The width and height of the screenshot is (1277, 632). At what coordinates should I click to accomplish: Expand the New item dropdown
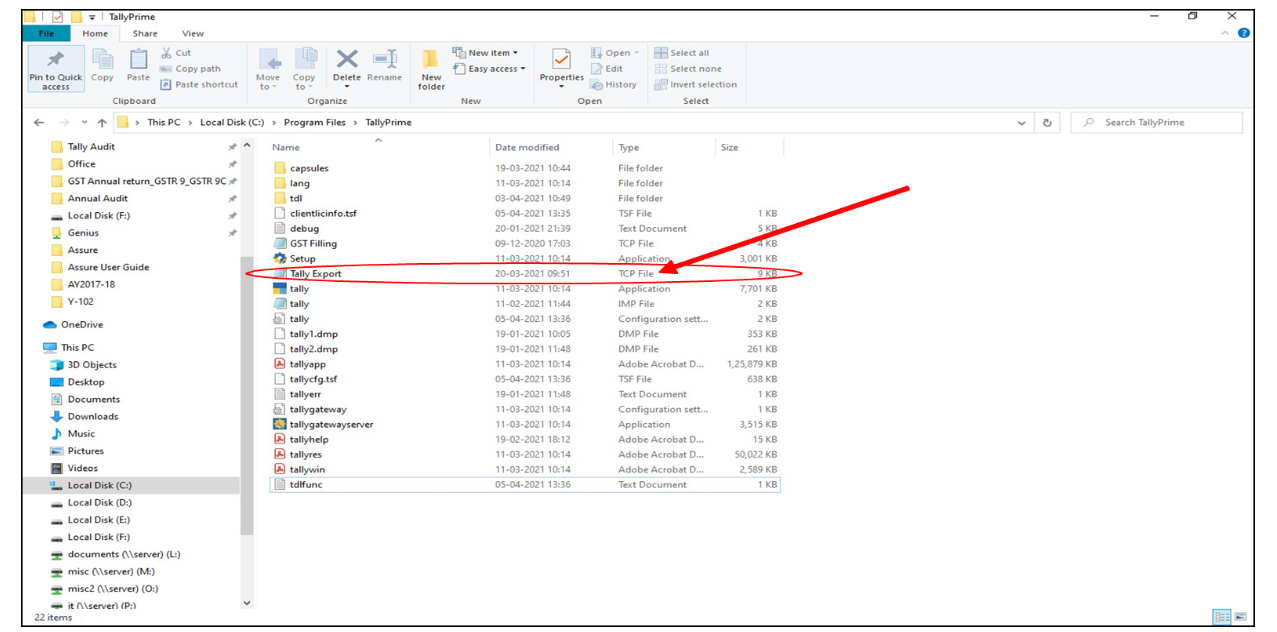pos(487,53)
